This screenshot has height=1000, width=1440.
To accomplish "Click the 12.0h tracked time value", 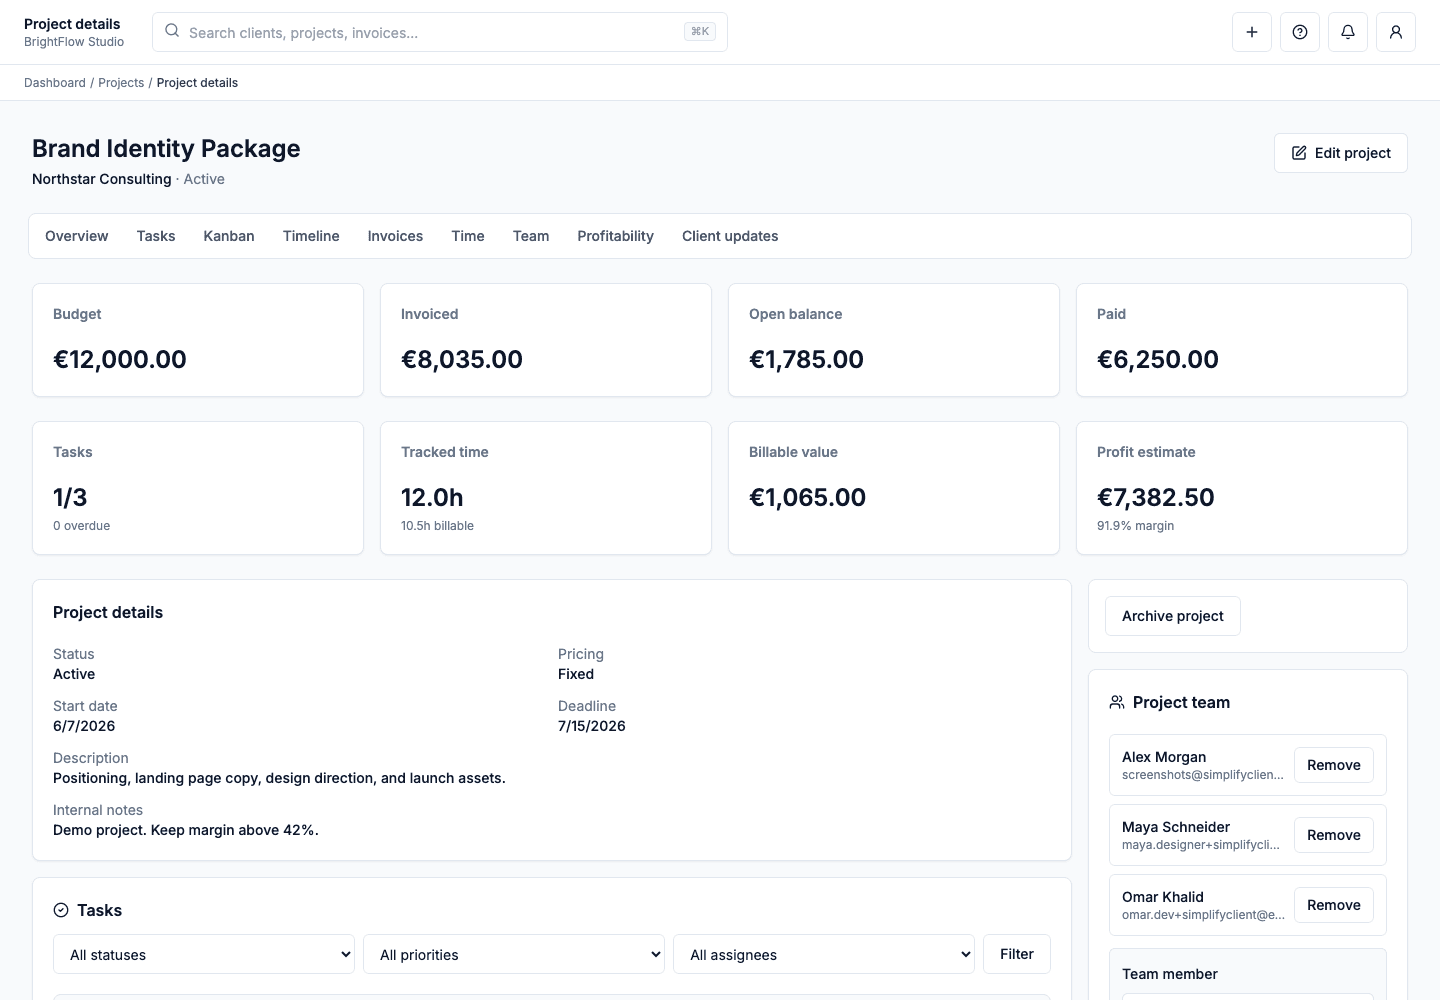I will tap(432, 497).
